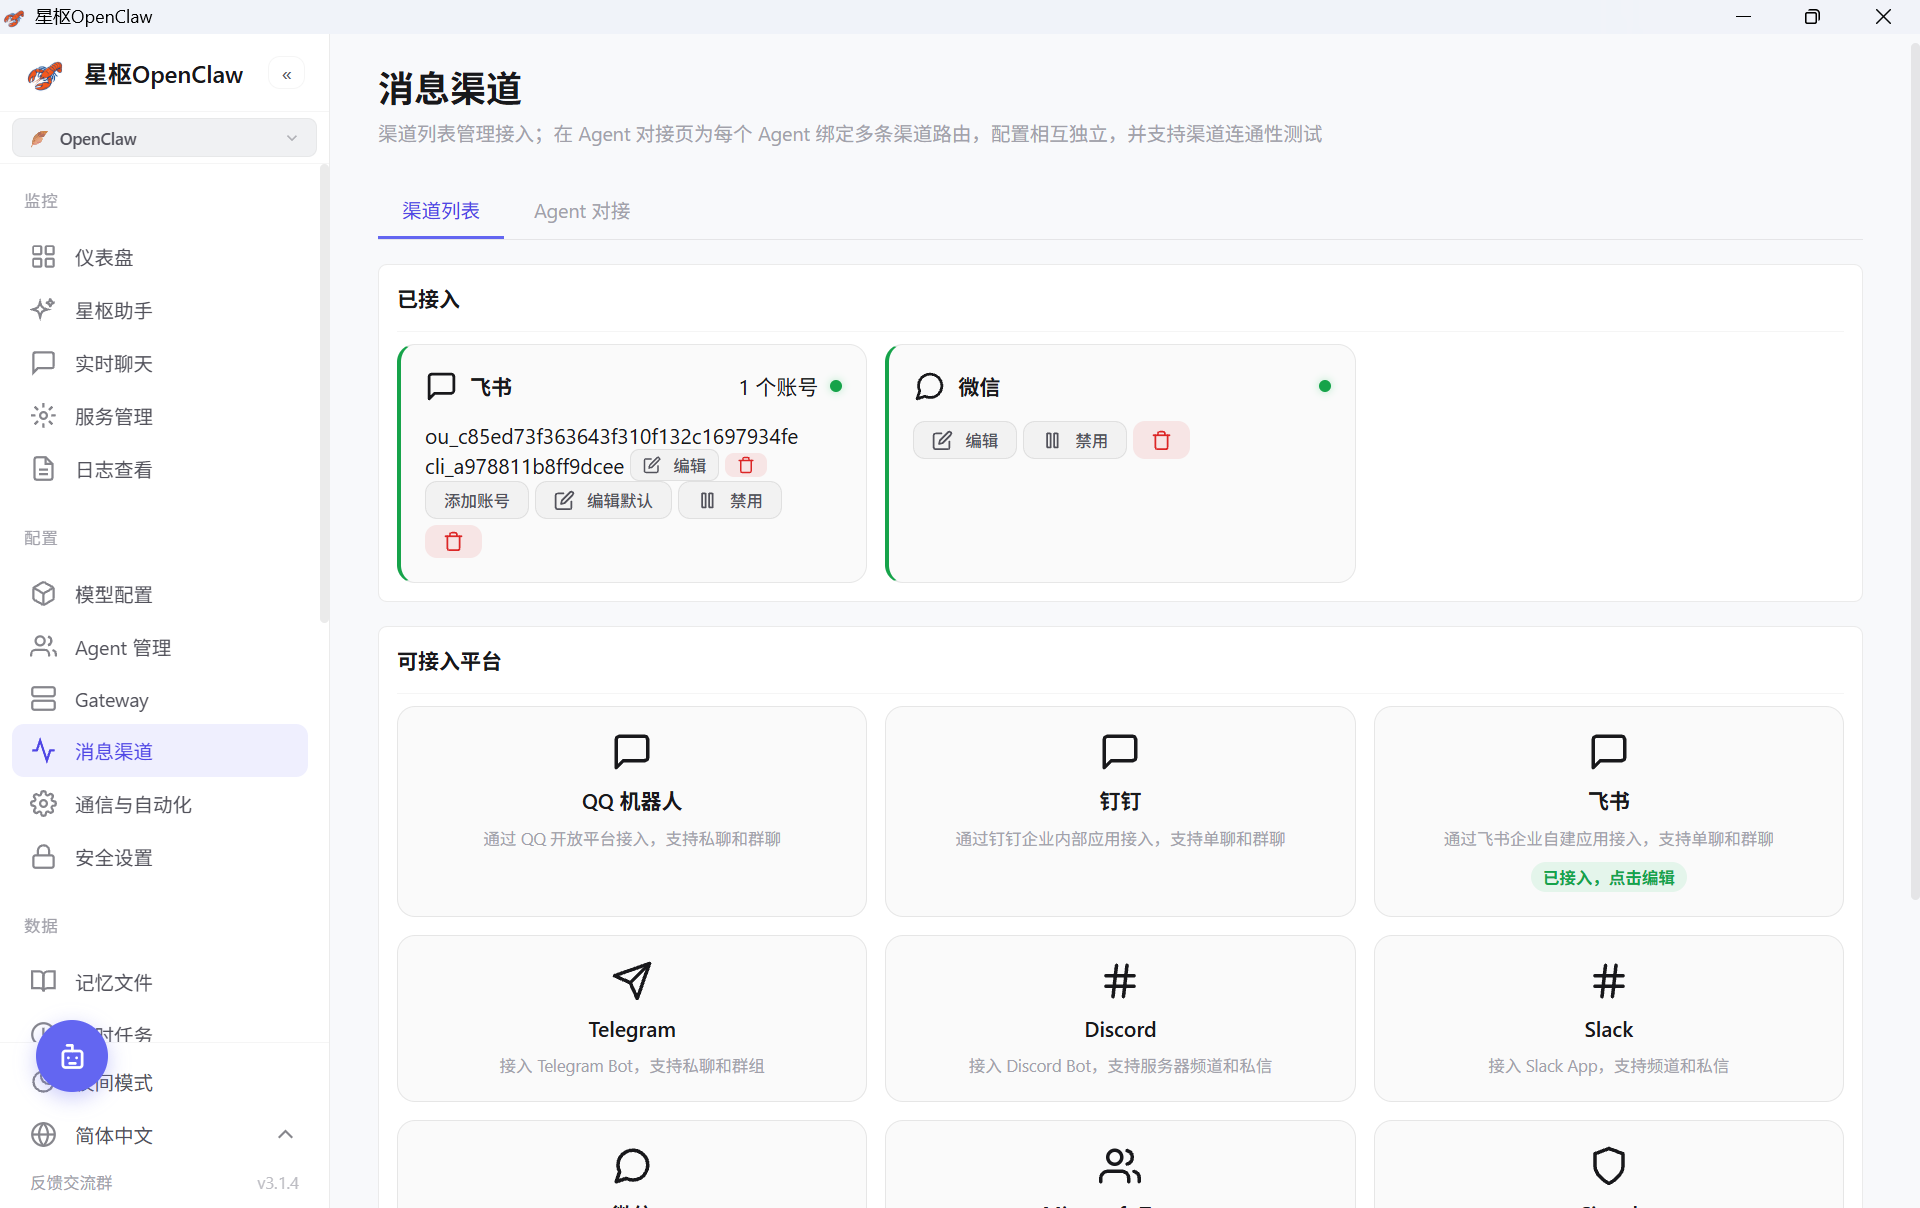Image resolution: width=1920 pixels, height=1208 pixels.
Task: Click the chat icon on bottom-row left card
Action: (632, 1166)
